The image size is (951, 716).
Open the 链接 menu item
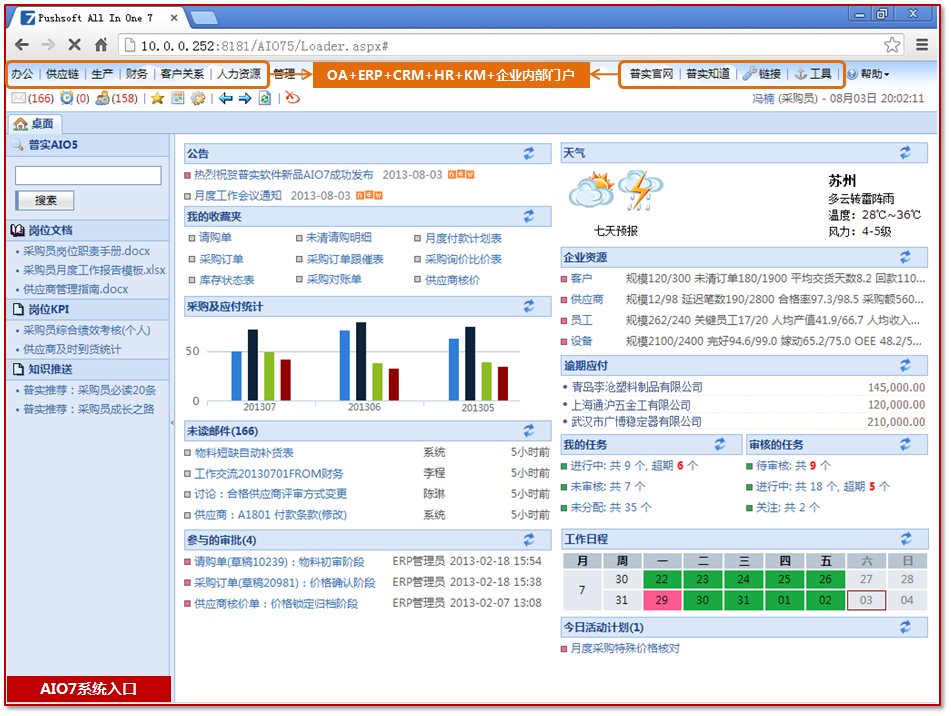point(762,74)
